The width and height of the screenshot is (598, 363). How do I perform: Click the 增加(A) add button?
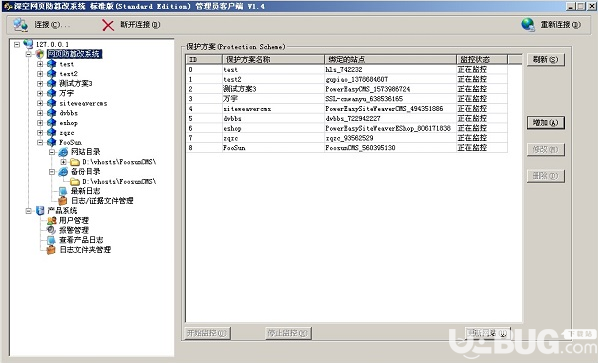545,123
